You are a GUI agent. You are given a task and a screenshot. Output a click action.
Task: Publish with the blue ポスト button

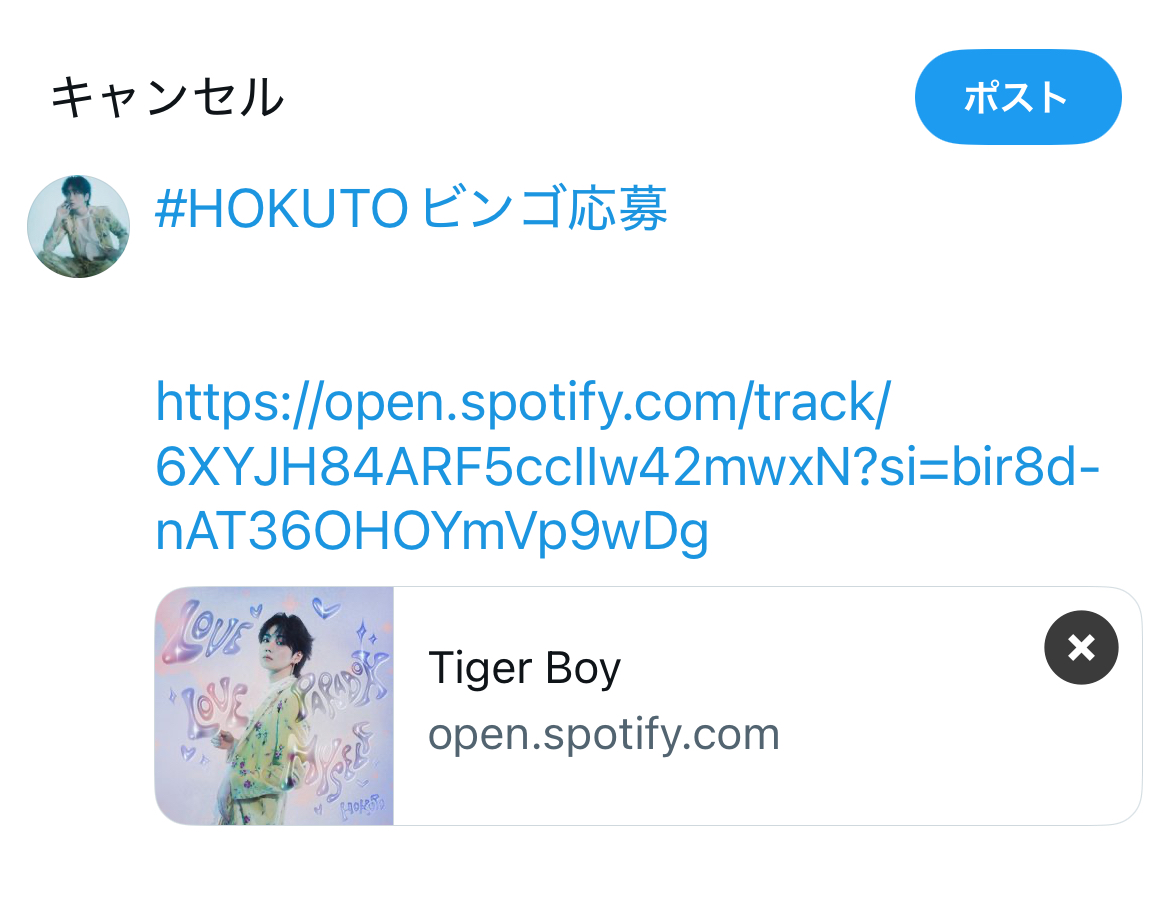tap(1018, 97)
